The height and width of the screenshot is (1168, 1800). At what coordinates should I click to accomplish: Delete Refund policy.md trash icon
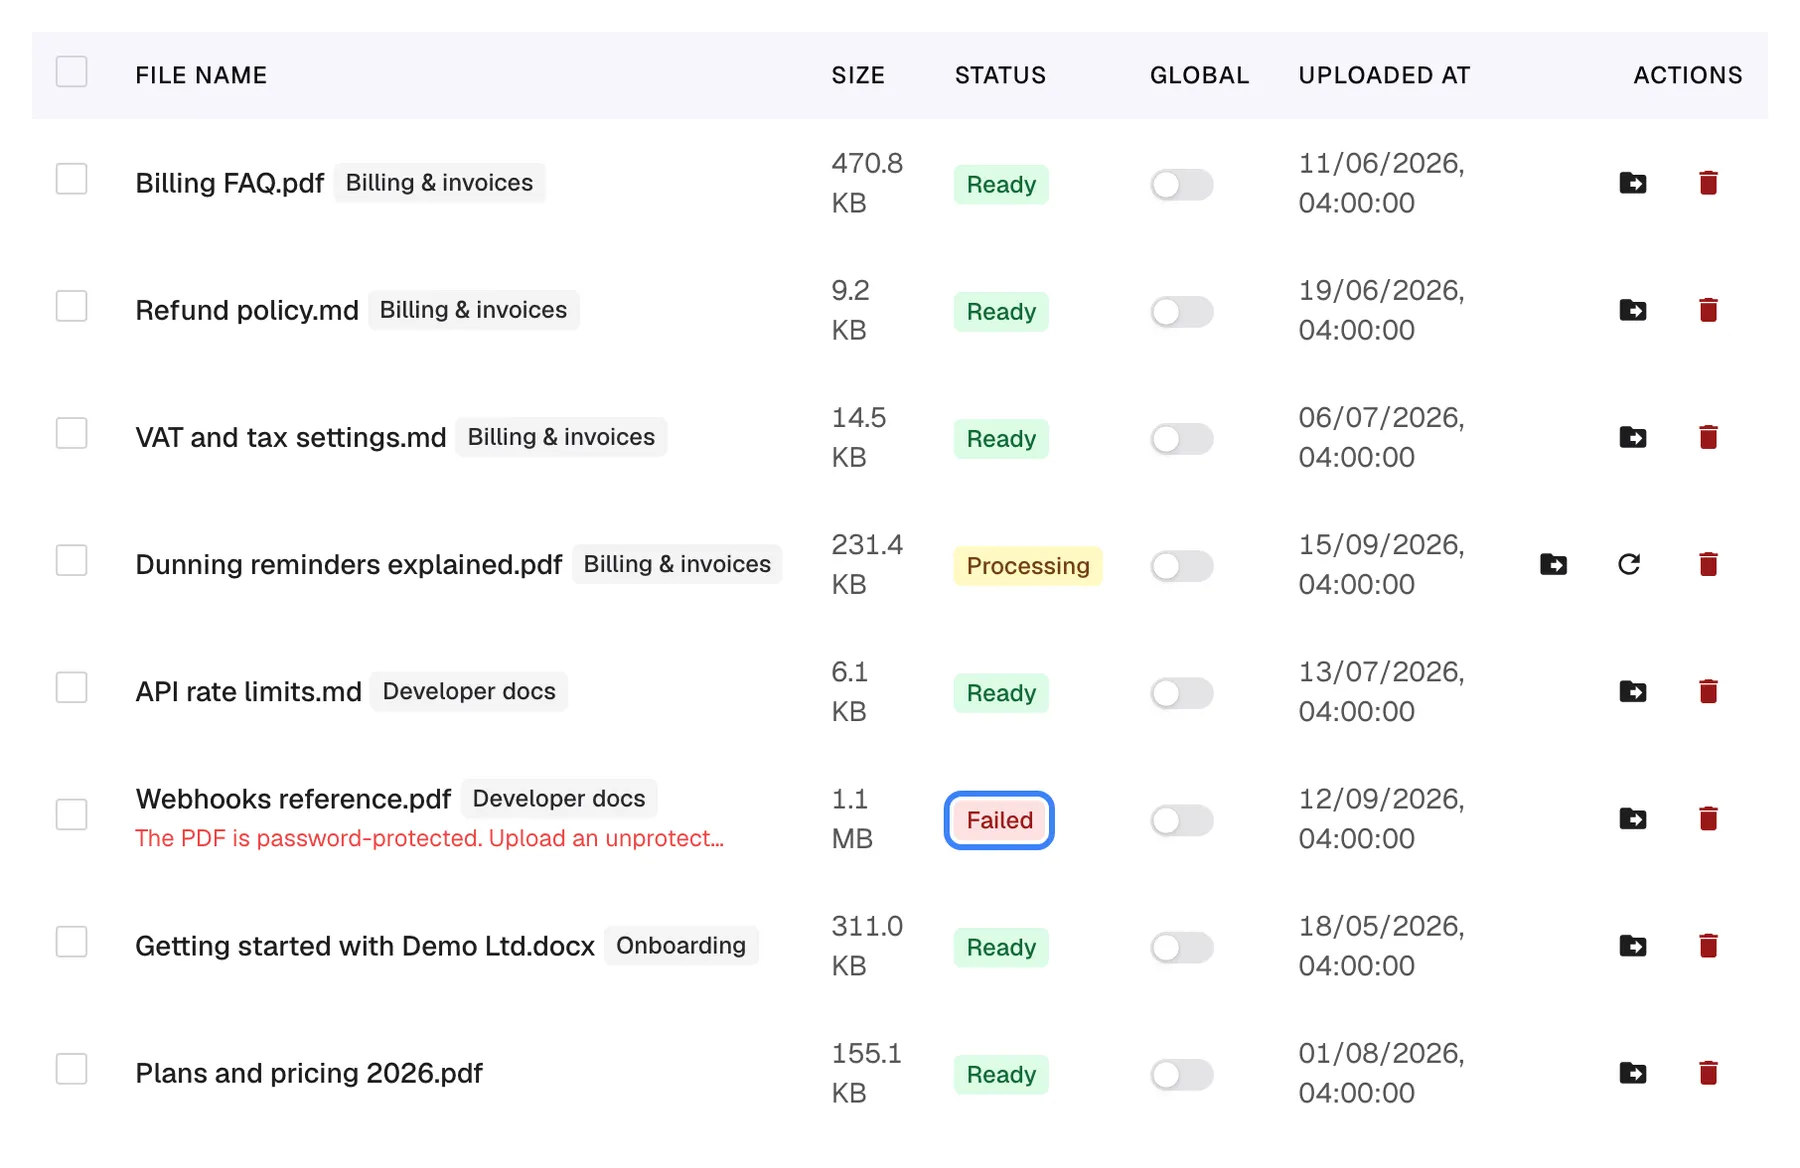click(x=1708, y=310)
